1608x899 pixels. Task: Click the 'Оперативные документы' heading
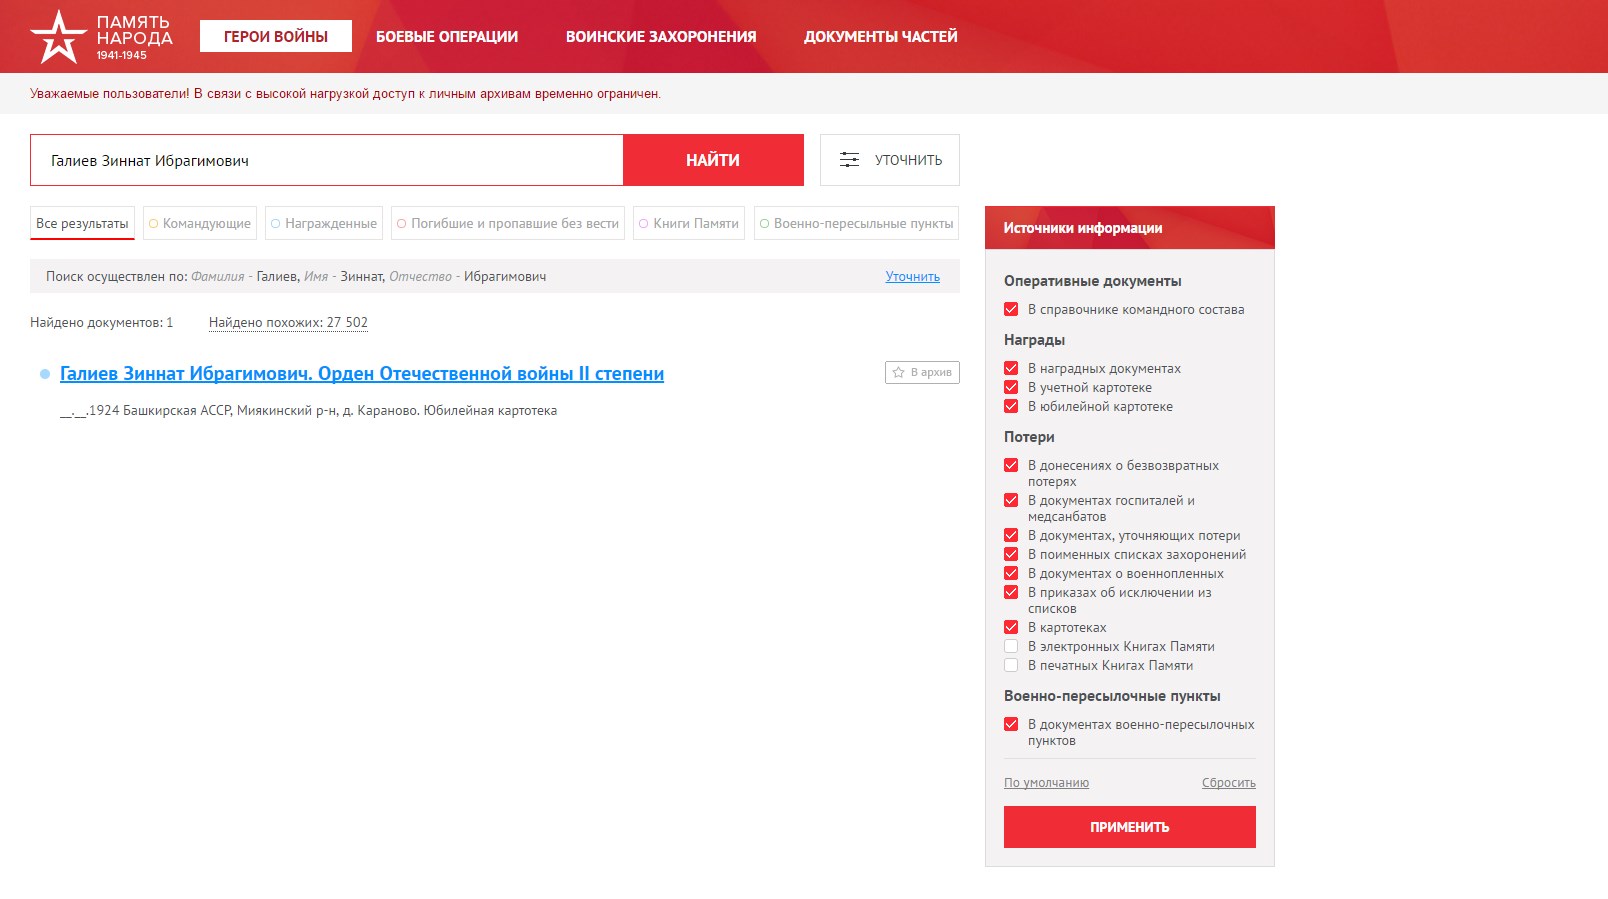(x=1093, y=281)
